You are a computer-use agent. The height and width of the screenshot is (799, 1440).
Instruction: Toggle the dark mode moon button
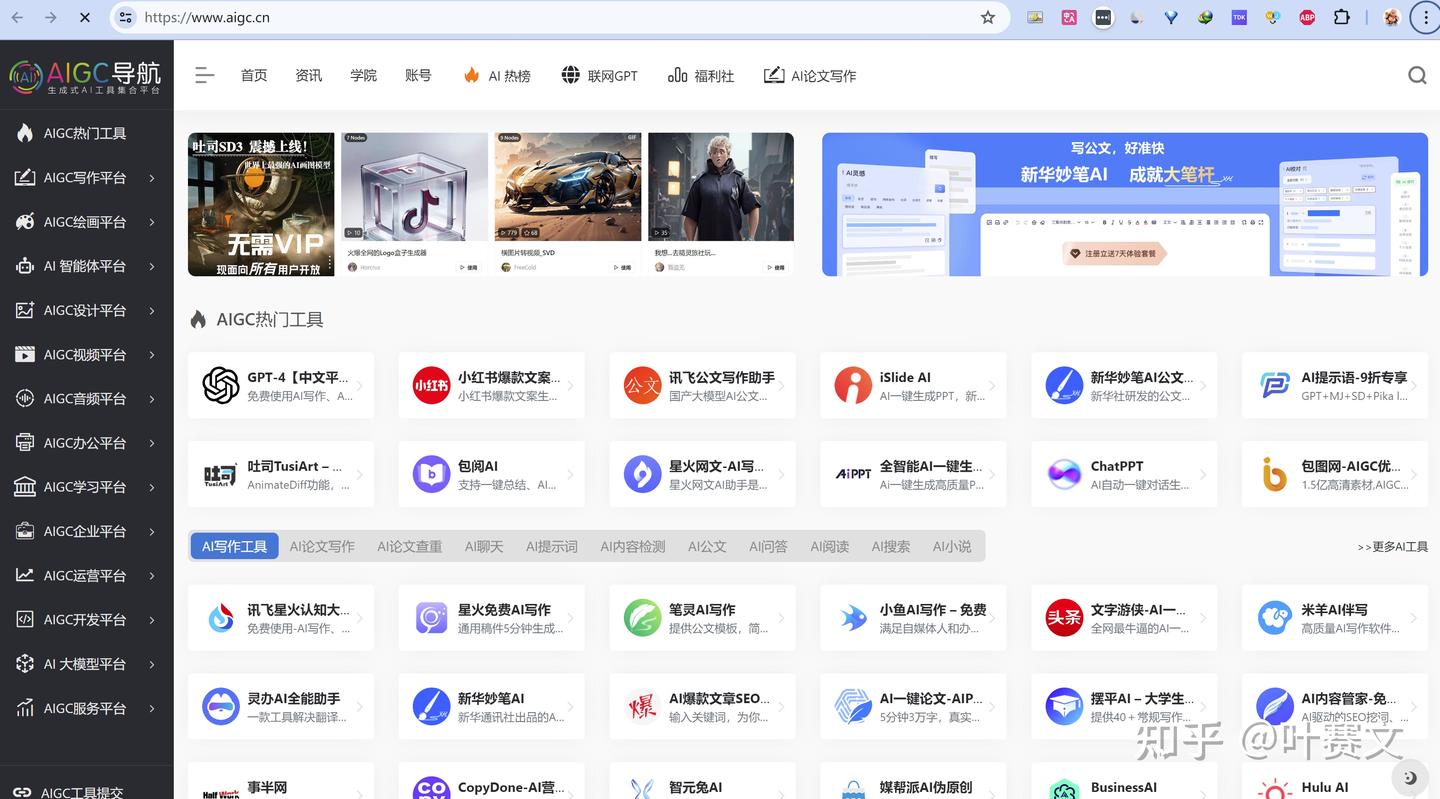click(1410, 777)
